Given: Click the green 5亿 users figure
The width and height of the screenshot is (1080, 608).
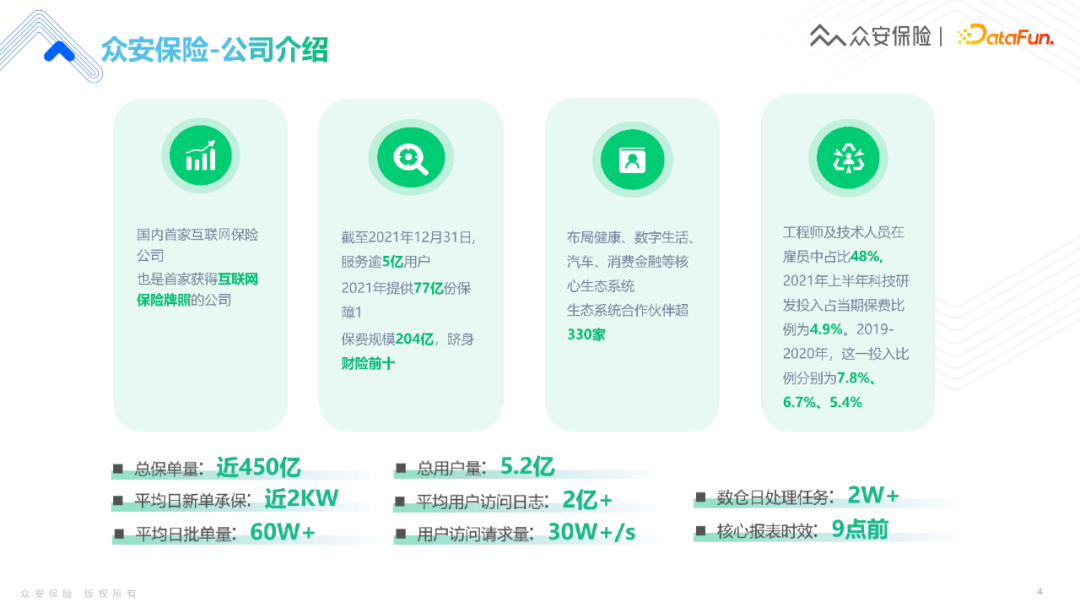Looking at the screenshot, I should pyautogui.click(x=393, y=262).
